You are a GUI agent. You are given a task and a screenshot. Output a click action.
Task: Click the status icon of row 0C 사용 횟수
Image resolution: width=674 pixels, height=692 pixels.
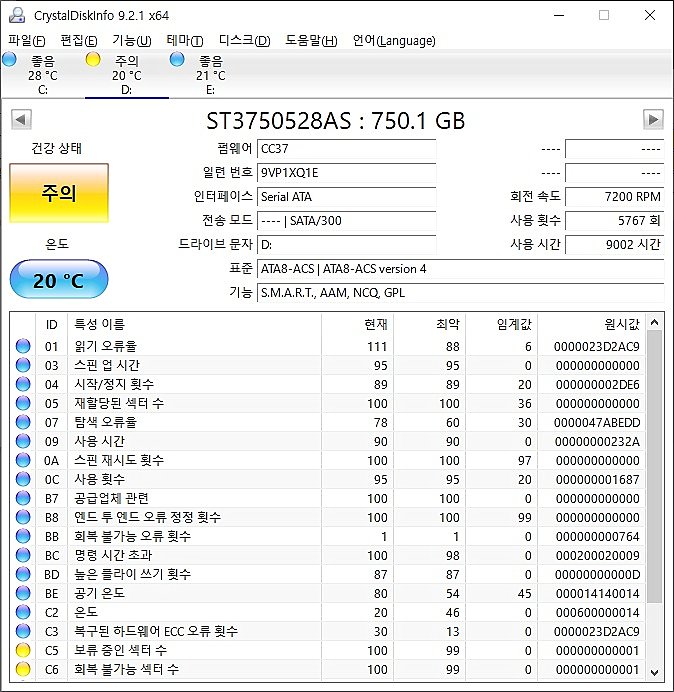coord(23,479)
